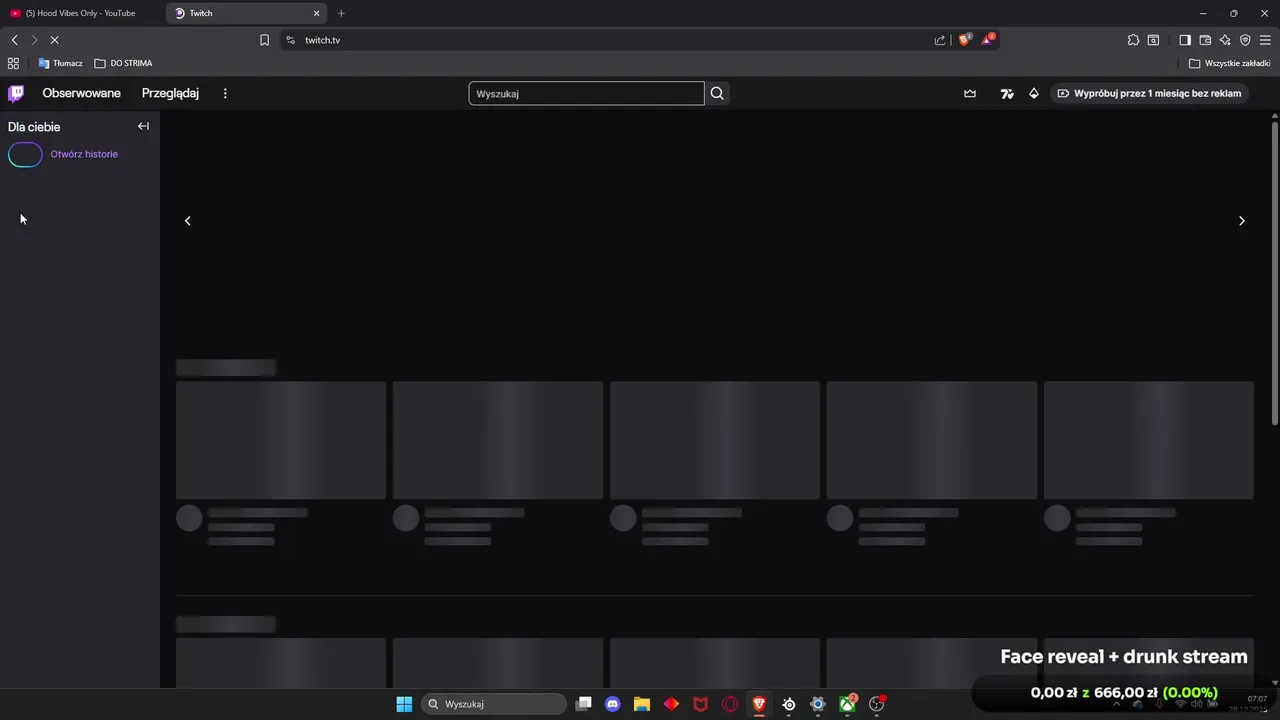The width and height of the screenshot is (1280, 720).
Task: Open OBS Studio from the taskbar
Action: click(877, 704)
